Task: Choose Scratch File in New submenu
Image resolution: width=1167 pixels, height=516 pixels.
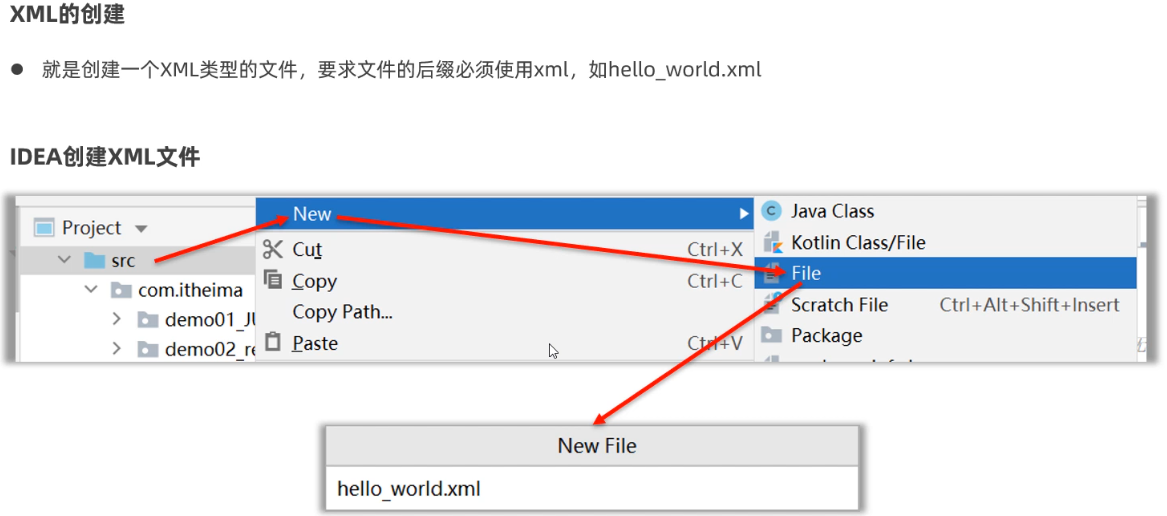Action: [x=946, y=305]
